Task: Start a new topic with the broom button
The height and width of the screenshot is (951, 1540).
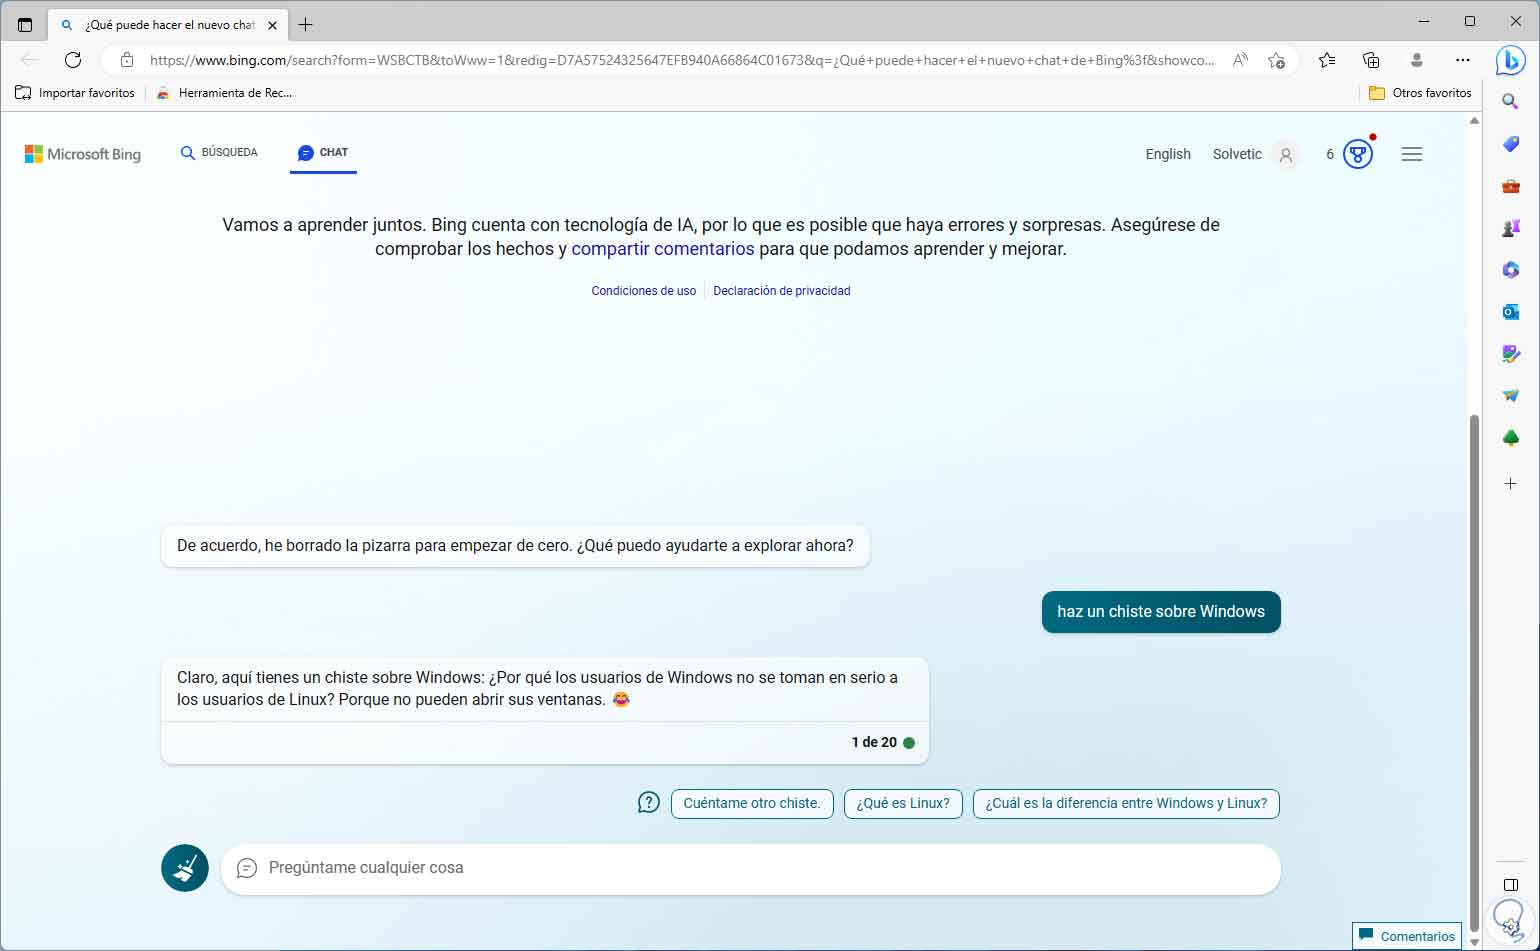Action: point(185,868)
